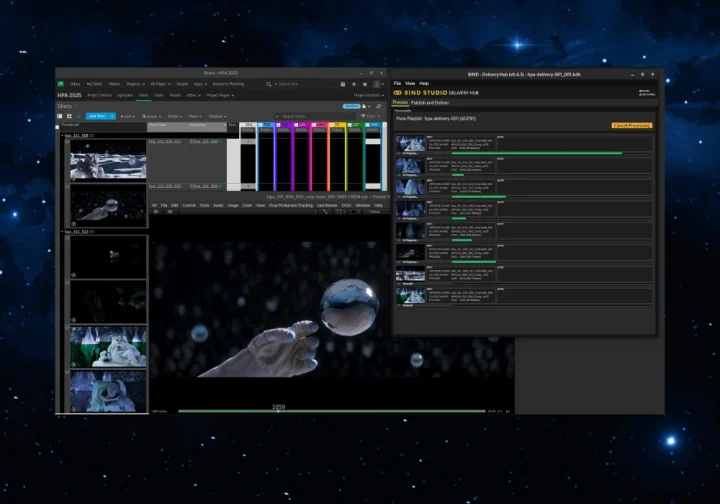Open the All Pages dropdown in Flow
This screenshot has height=504, width=720.
(160, 84)
